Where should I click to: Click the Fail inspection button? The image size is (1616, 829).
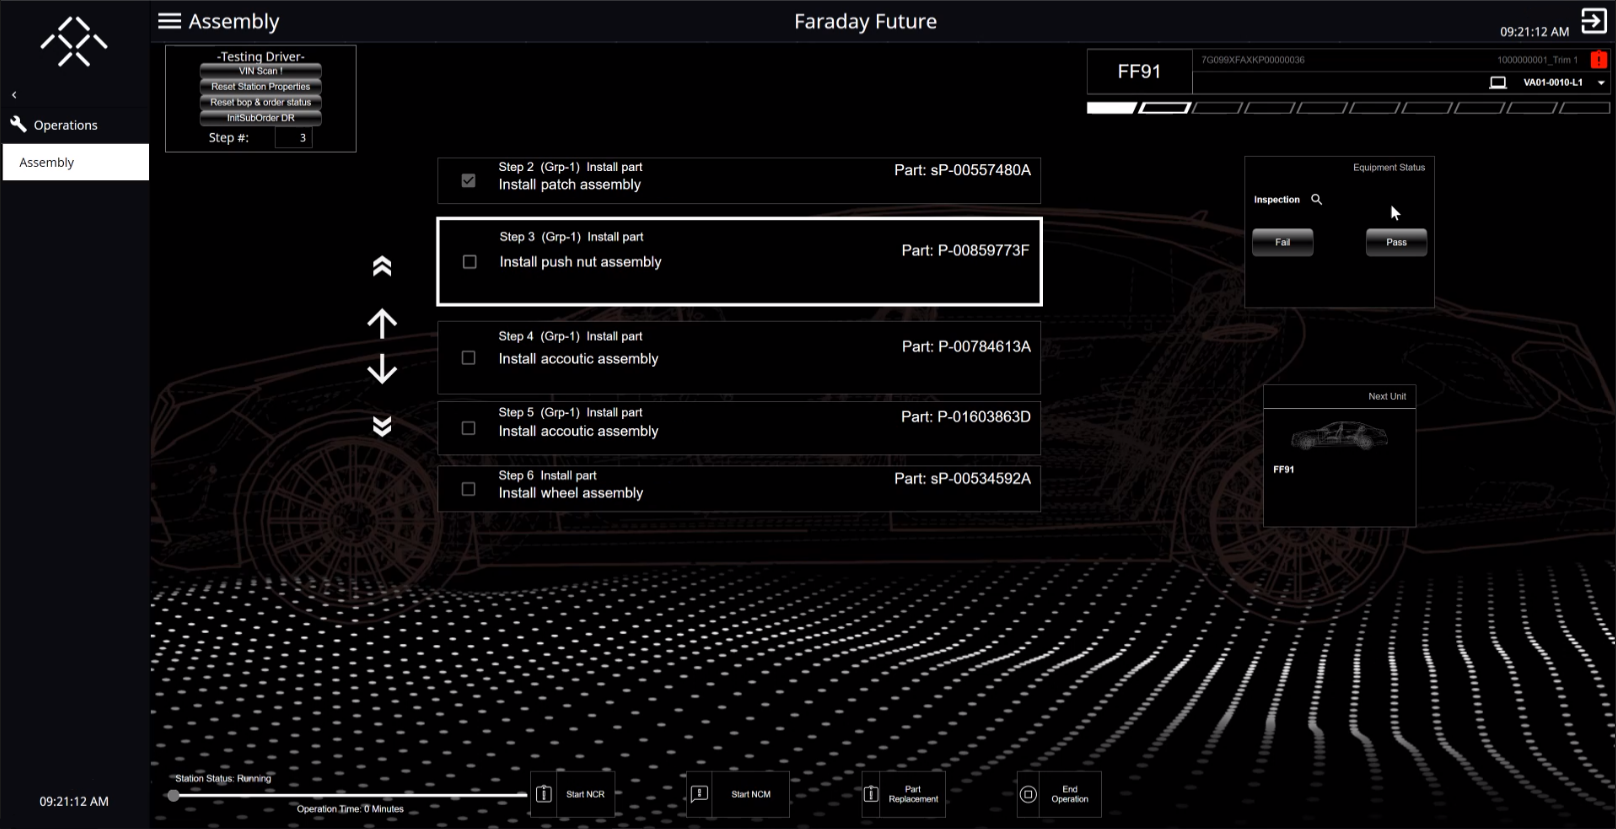click(x=1283, y=242)
